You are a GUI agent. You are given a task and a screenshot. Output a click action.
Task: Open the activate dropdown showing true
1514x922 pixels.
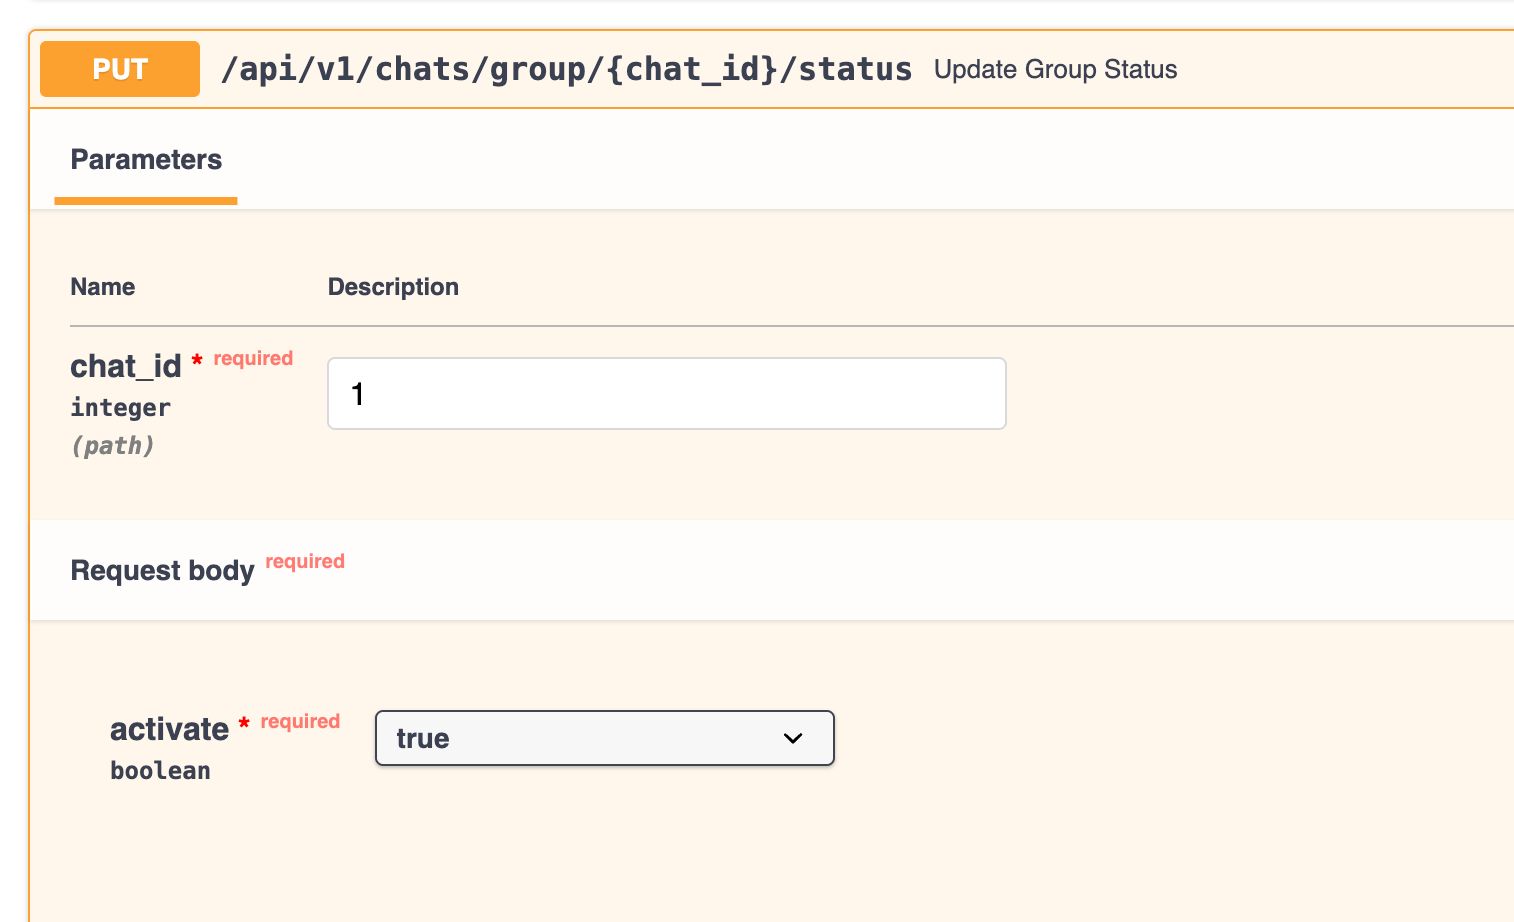(604, 738)
